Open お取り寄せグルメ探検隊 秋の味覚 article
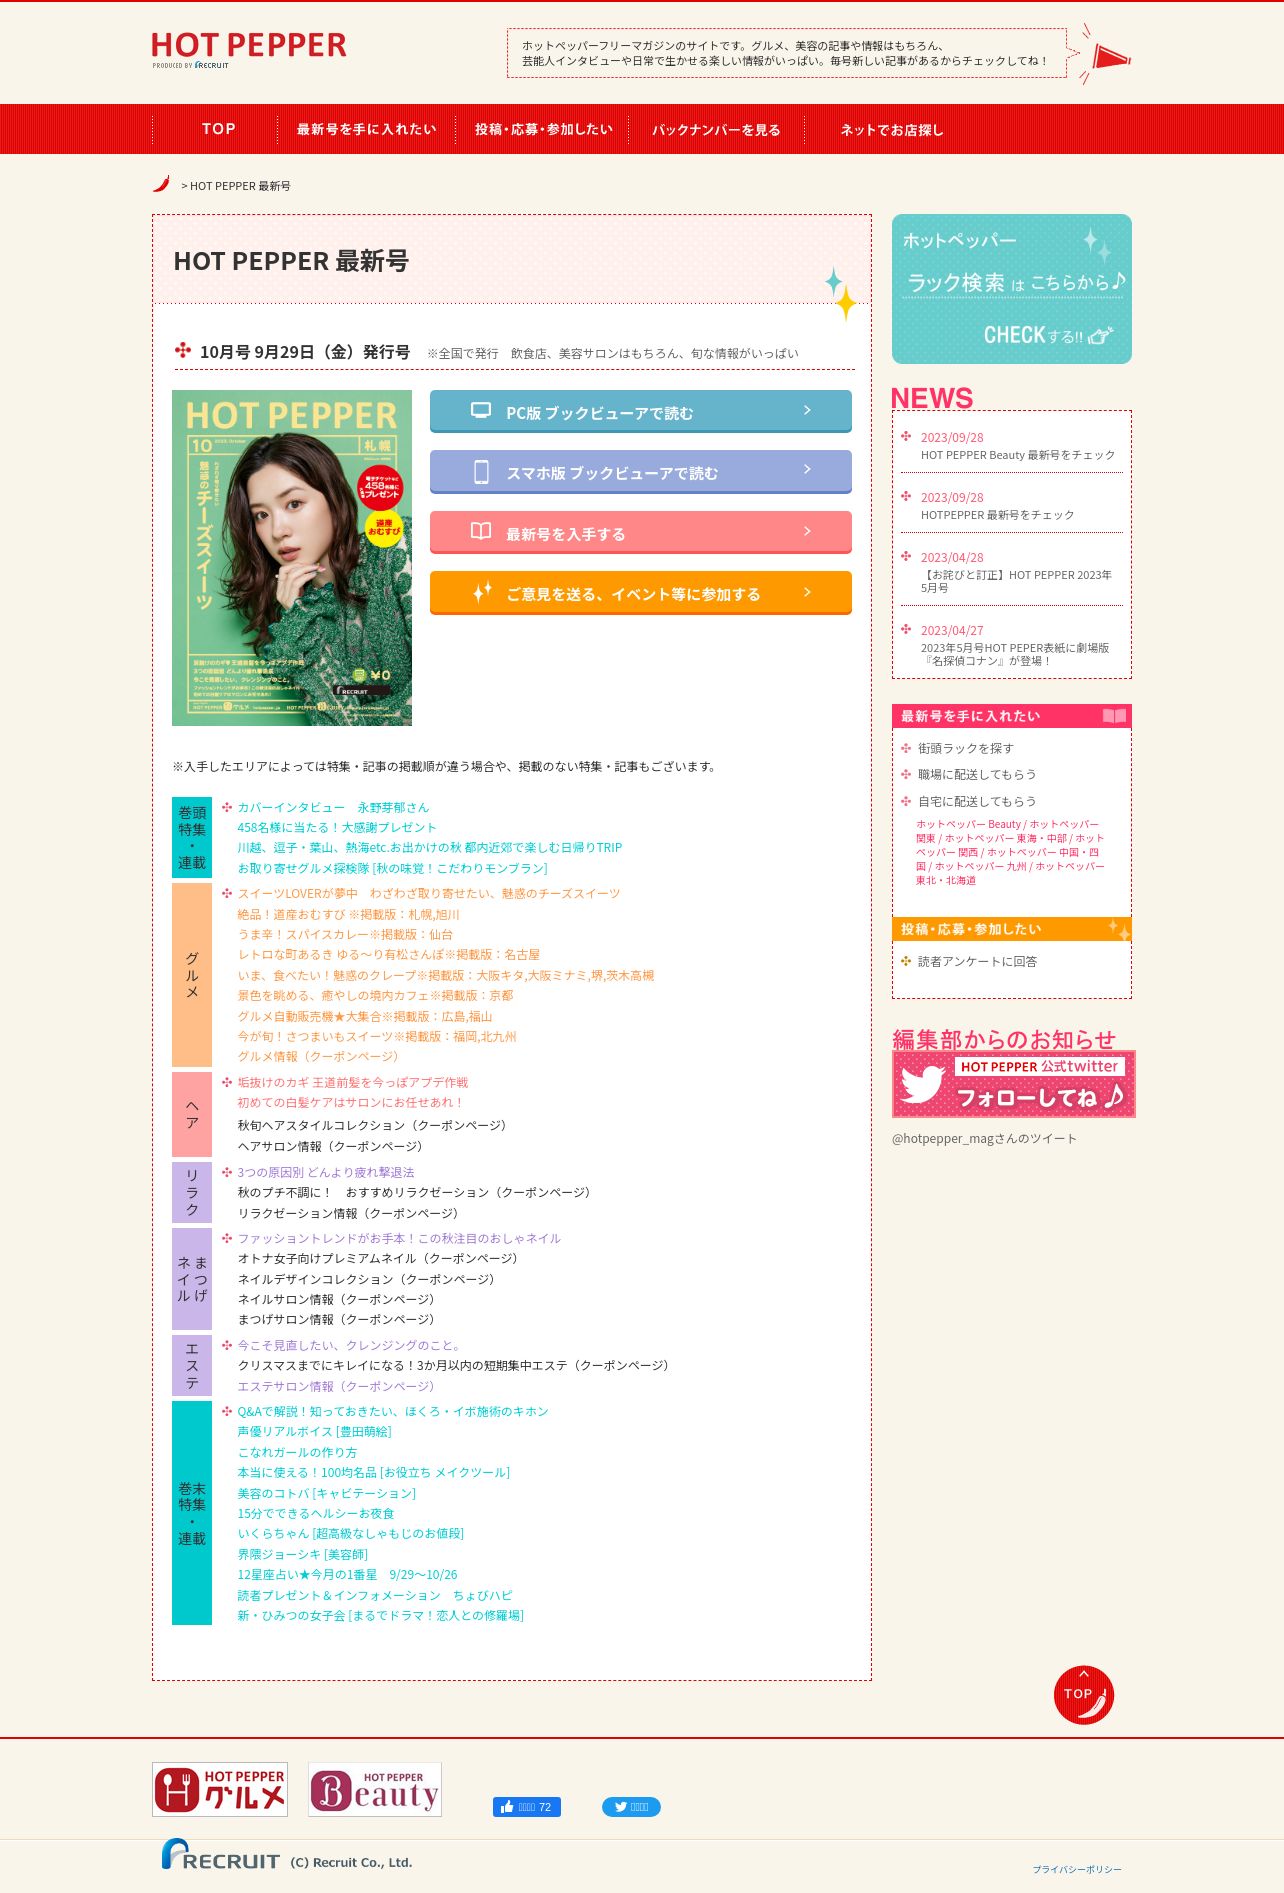Screen dimensions: 1284x1893 392,868
